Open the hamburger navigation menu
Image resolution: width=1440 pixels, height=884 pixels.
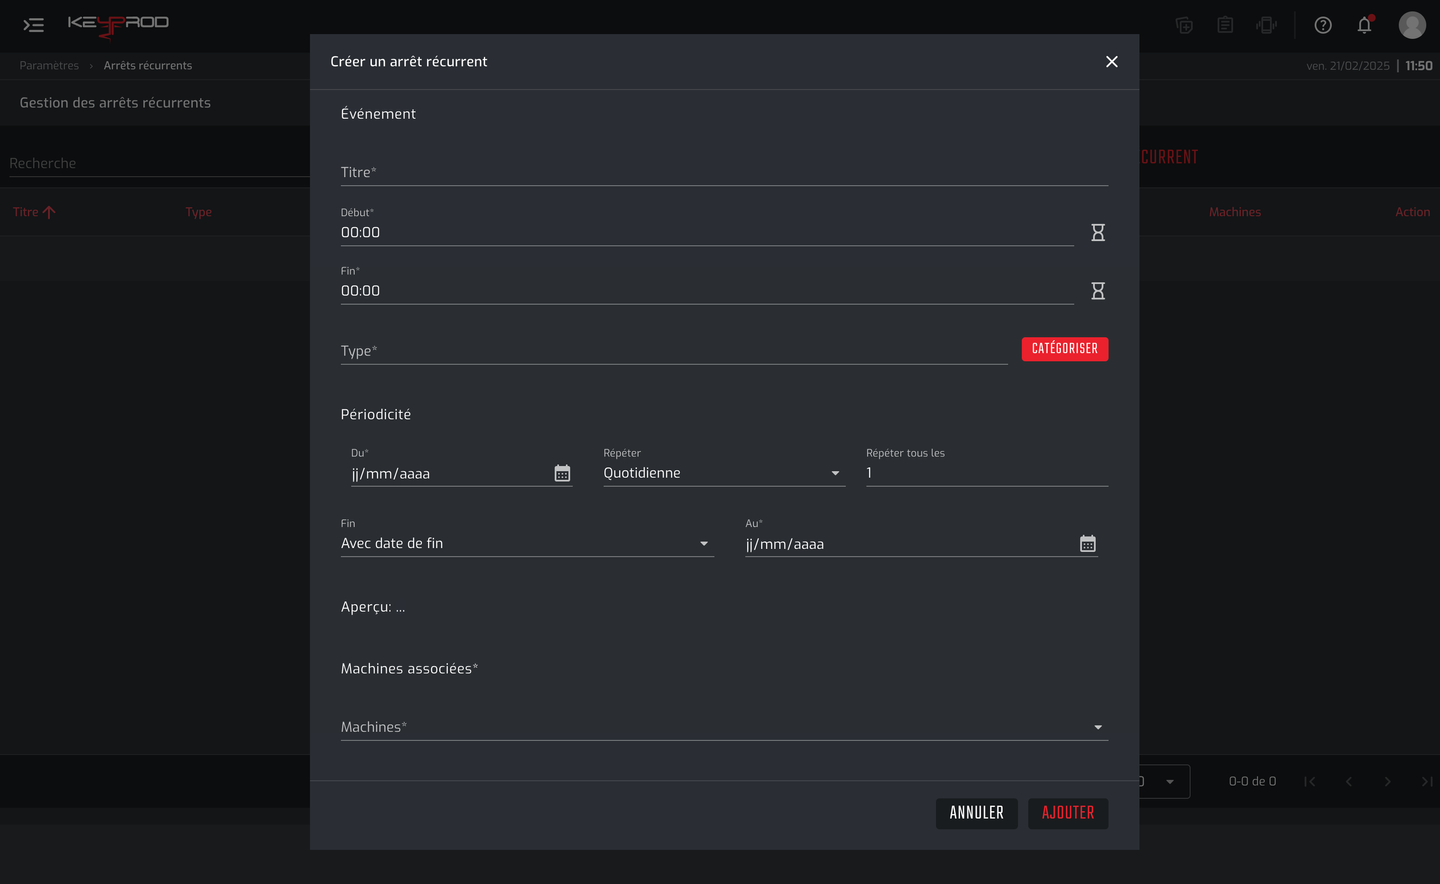tap(34, 25)
